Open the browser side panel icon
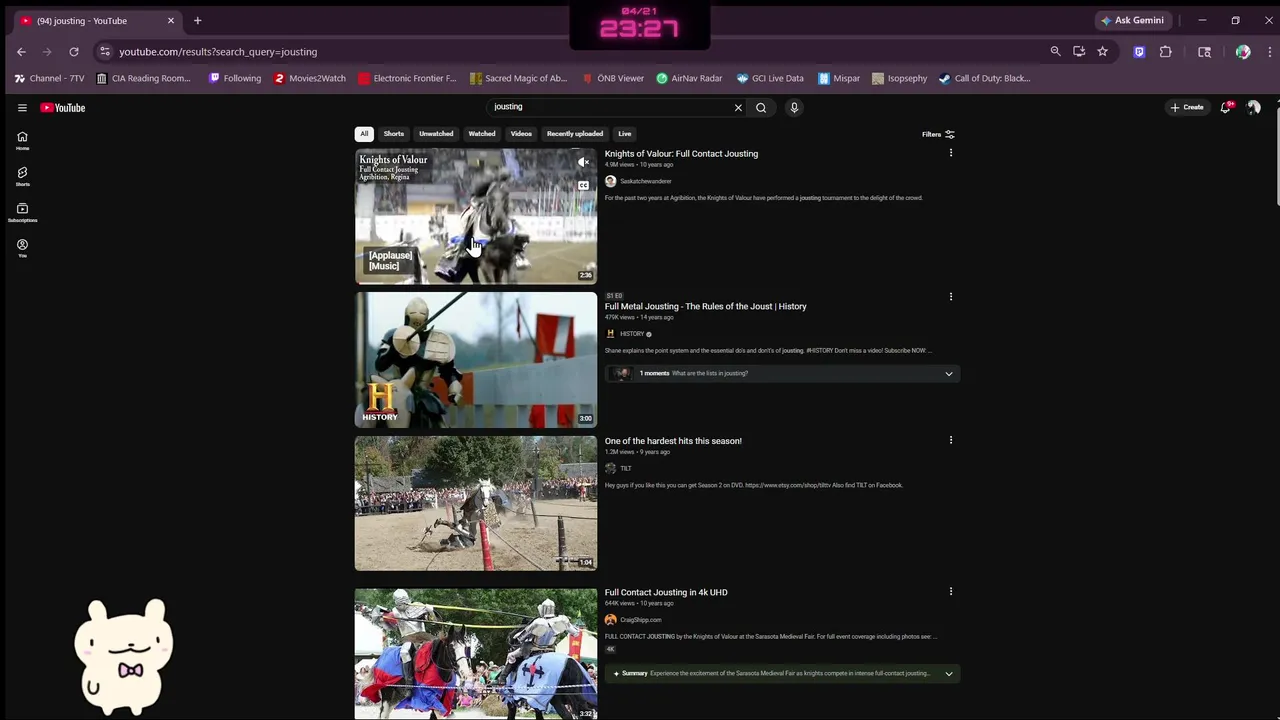The height and width of the screenshot is (720, 1280). (x=1204, y=52)
